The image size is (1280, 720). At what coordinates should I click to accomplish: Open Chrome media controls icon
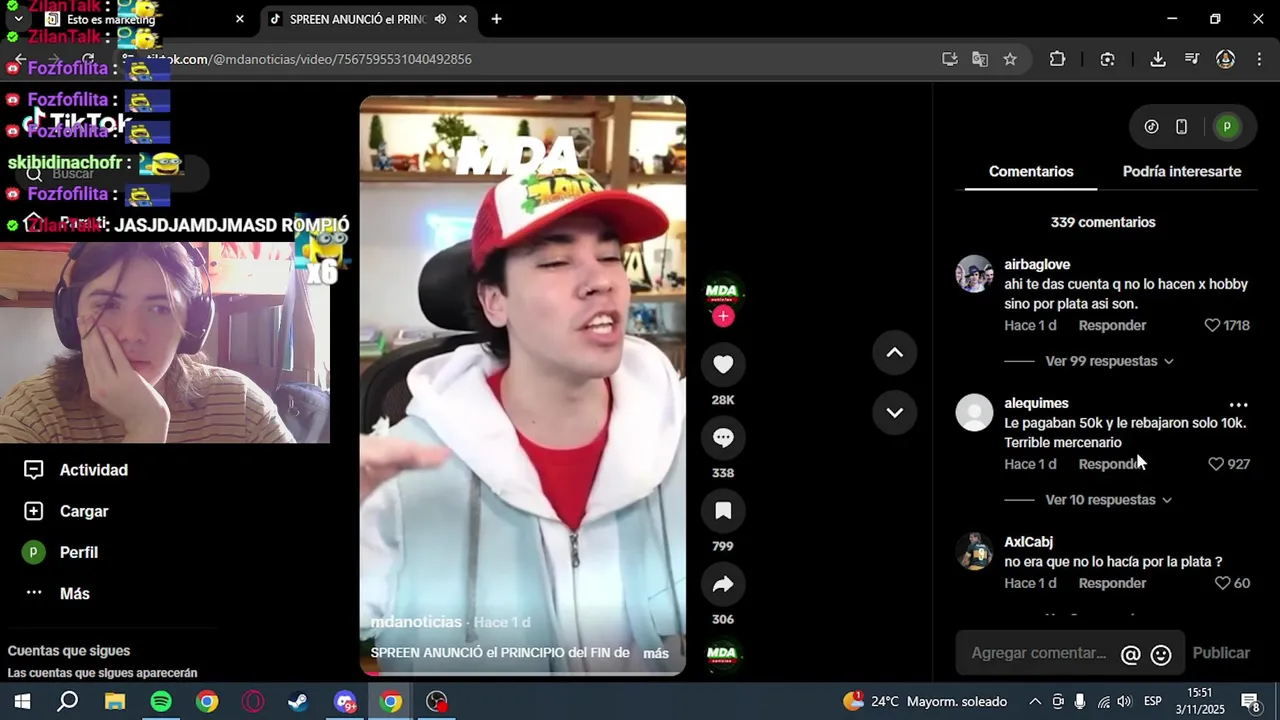click(x=1191, y=59)
